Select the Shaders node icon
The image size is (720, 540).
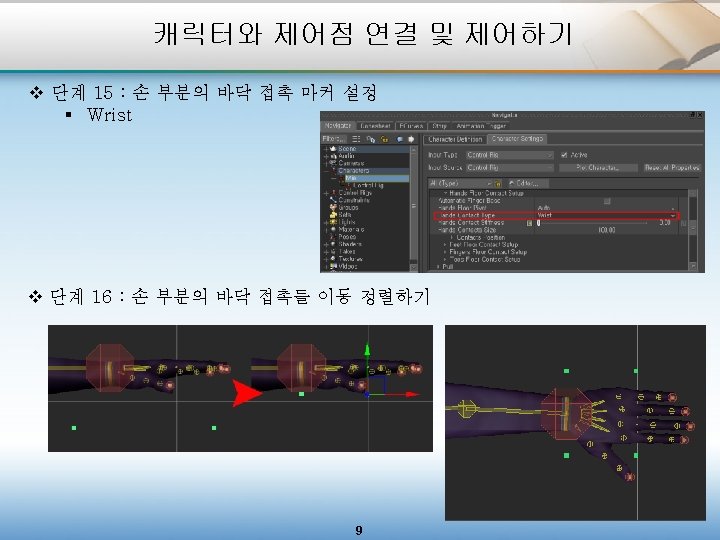point(333,244)
